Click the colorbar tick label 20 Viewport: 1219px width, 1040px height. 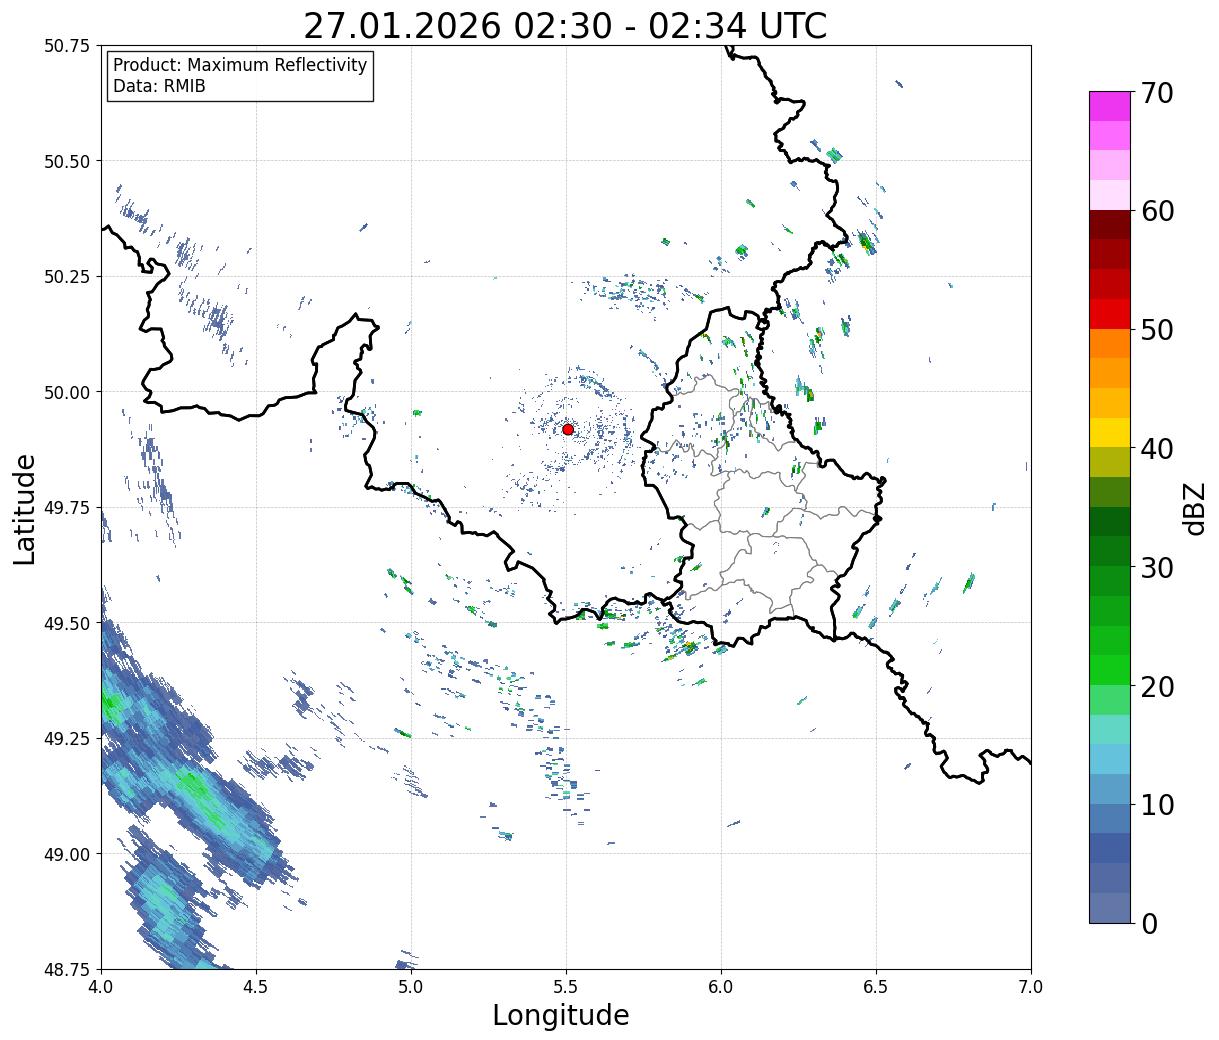[1157, 686]
